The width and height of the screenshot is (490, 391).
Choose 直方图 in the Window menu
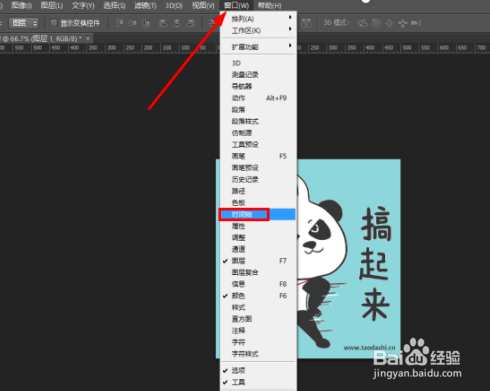258,319
